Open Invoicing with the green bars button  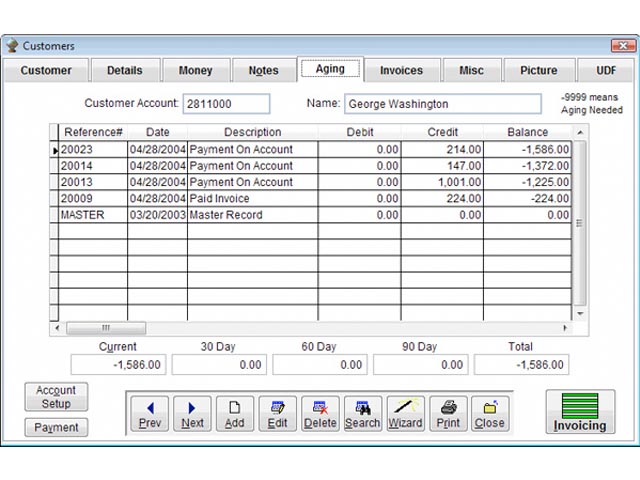[x=580, y=412]
